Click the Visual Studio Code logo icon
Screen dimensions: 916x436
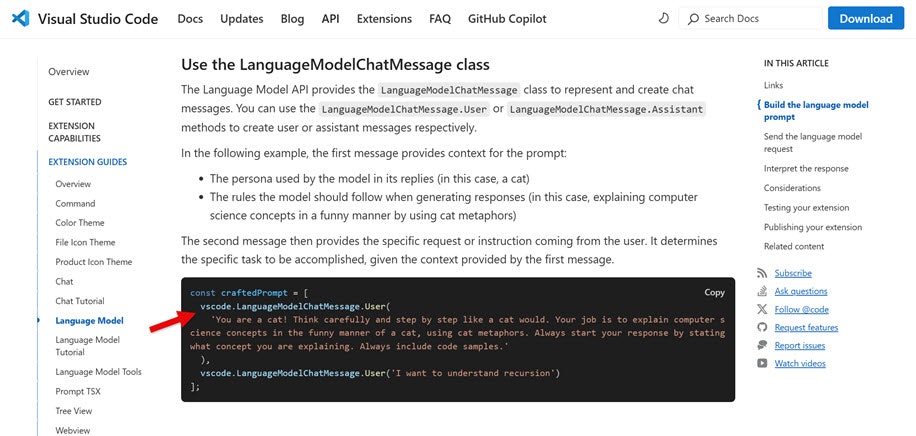click(x=20, y=19)
